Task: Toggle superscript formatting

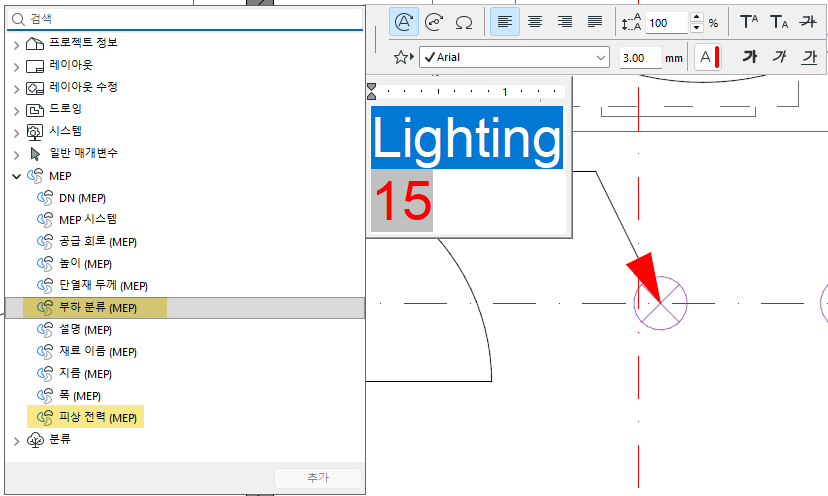Action: (749, 22)
